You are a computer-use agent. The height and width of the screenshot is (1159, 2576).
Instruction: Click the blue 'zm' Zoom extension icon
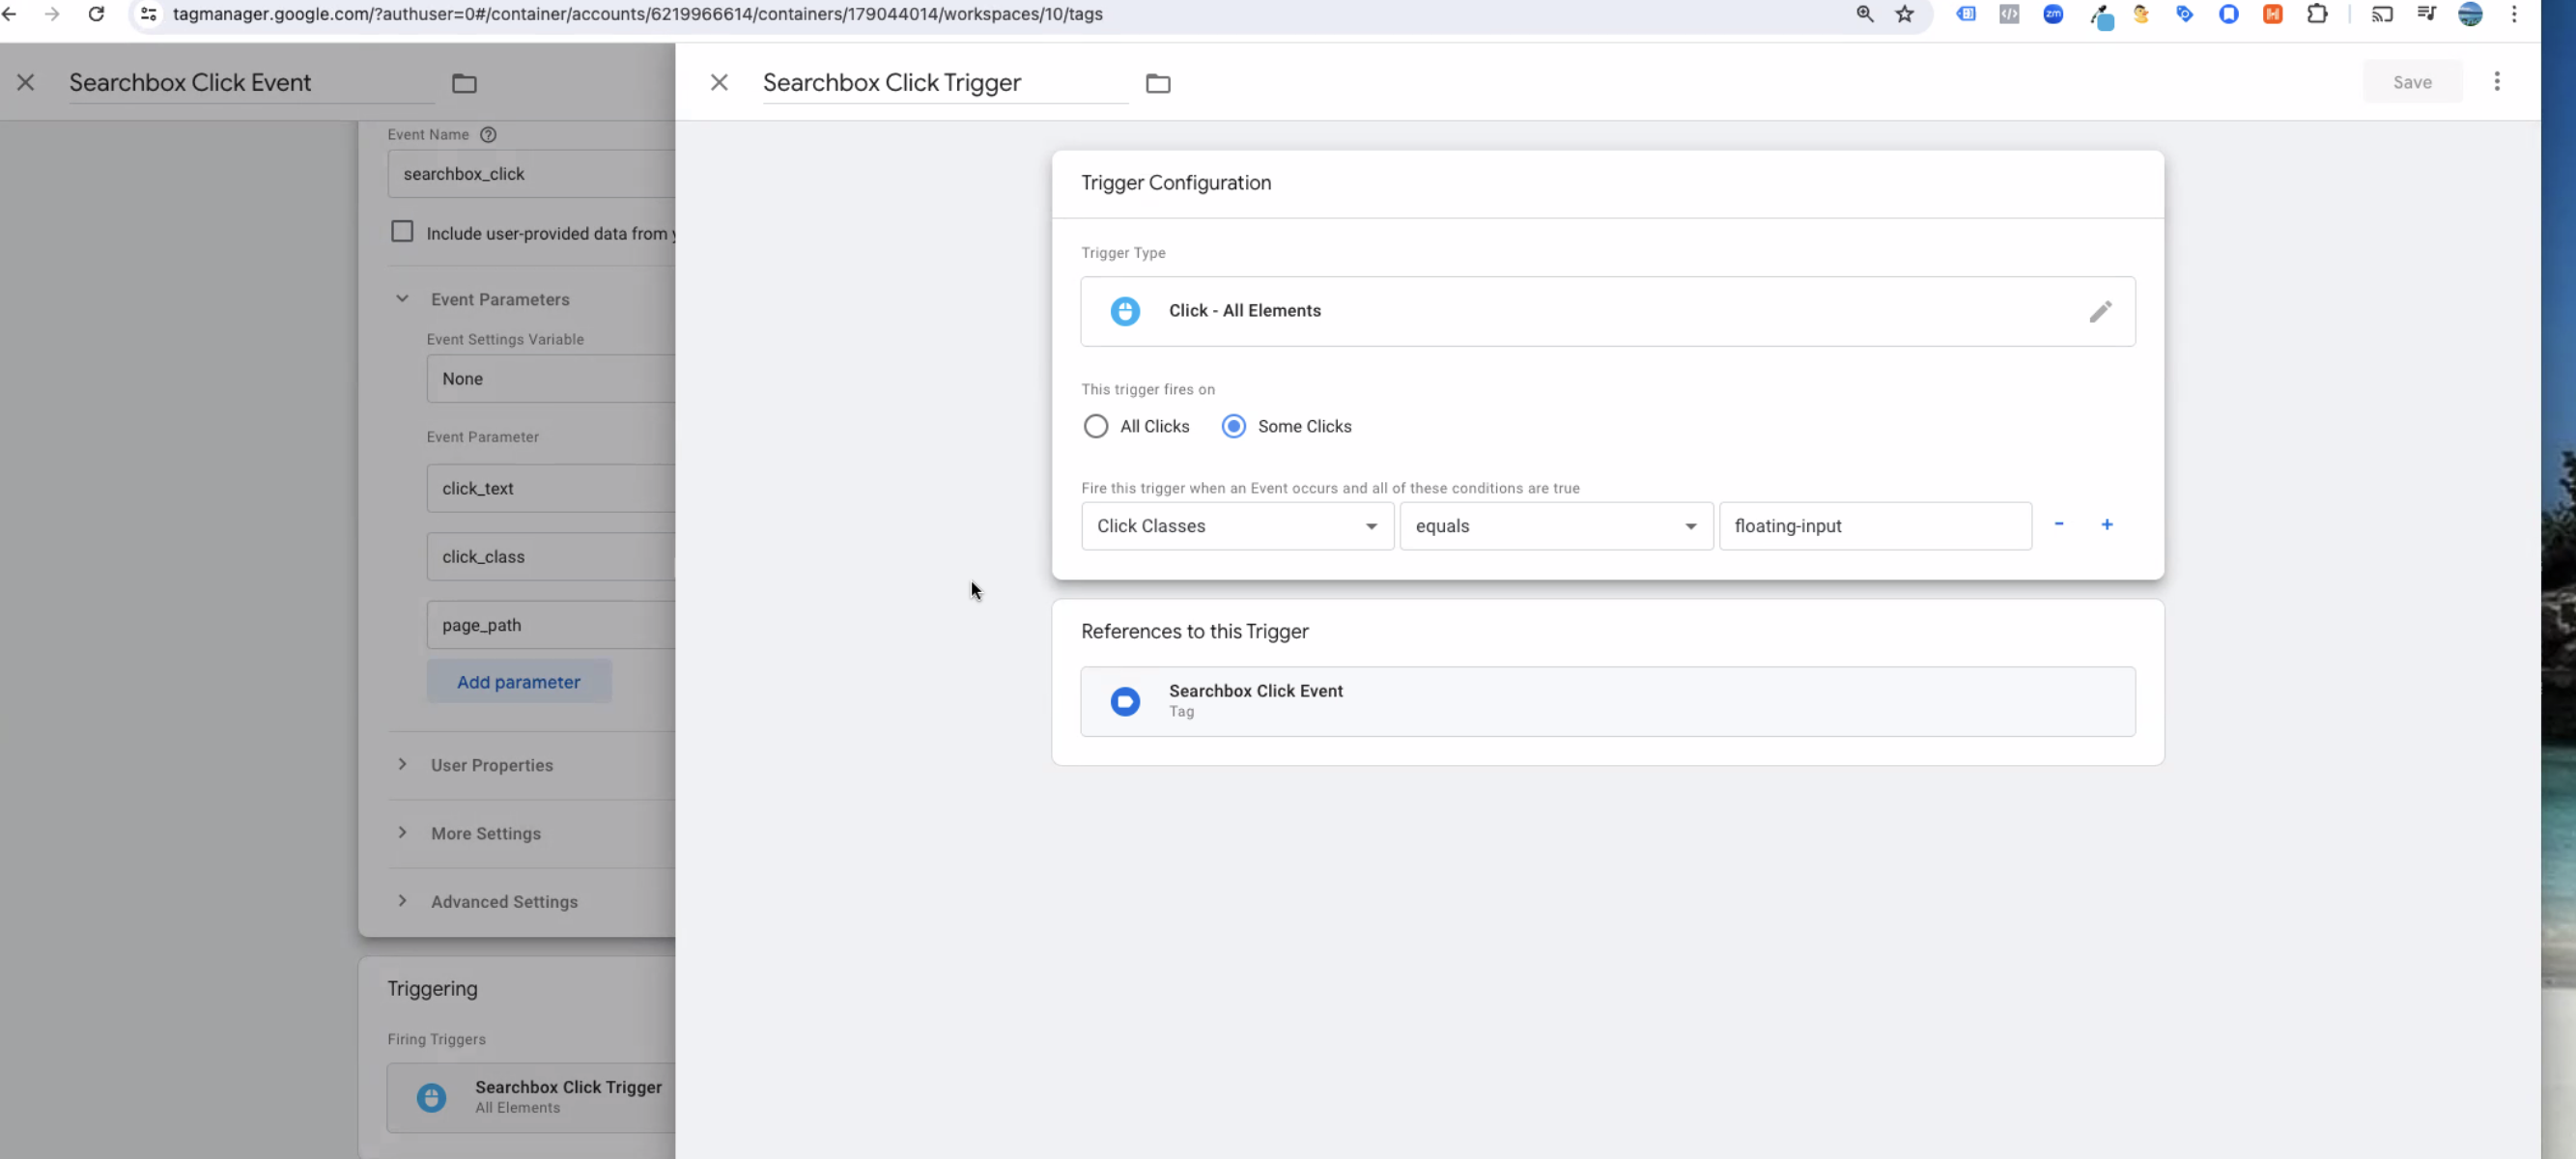[2053, 14]
